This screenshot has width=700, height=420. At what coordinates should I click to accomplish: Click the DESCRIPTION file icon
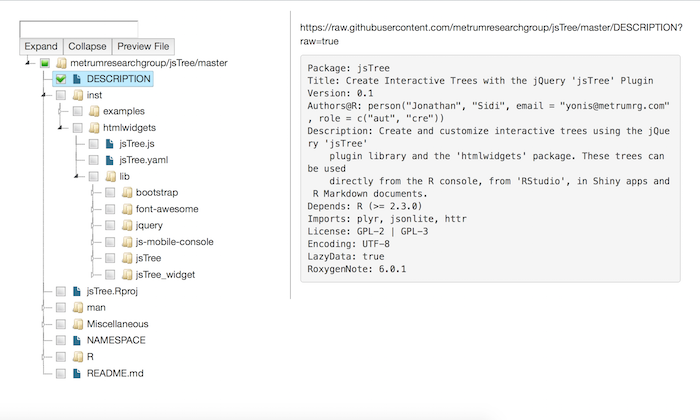[x=77, y=79]
